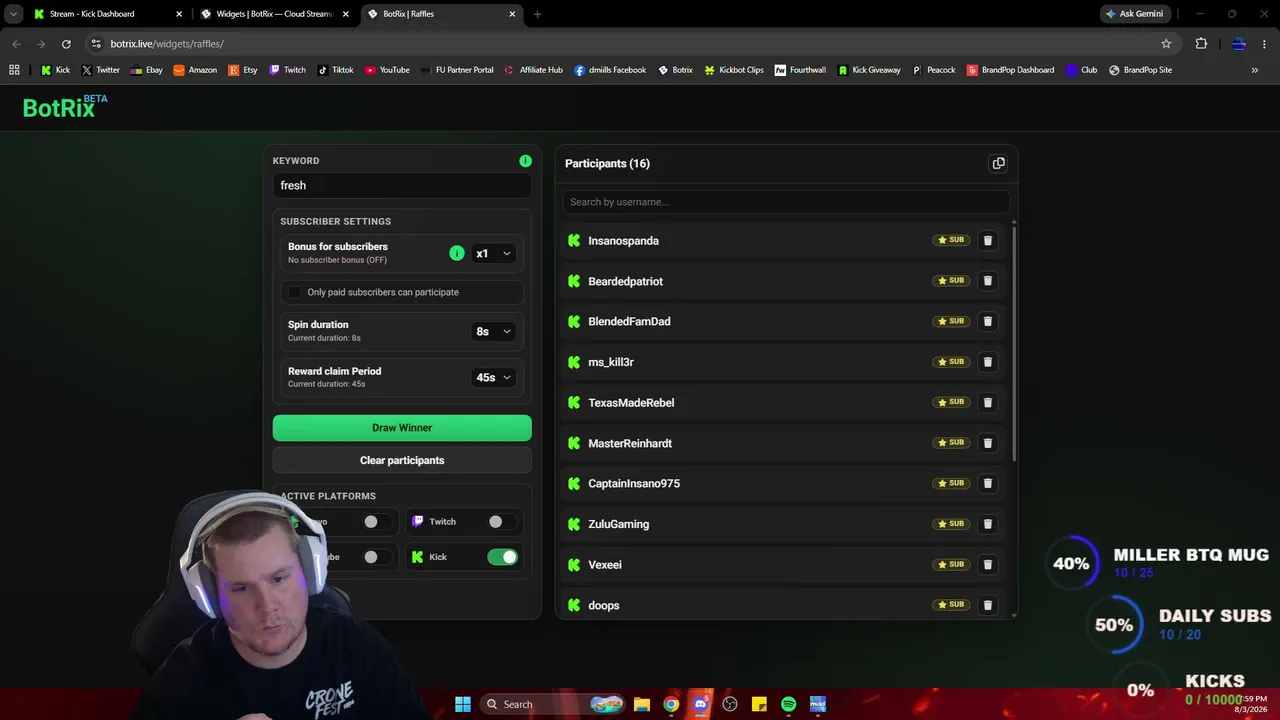Viewport: 1280px width, 720px height.
Task: Open the Etsy bookmark
Action: [243, 70]
